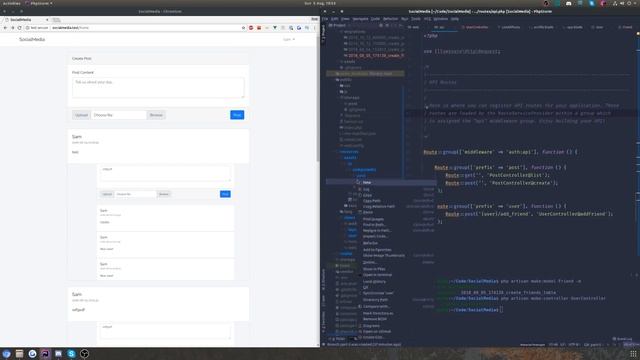
Task: Open Help menu in PhpStorm
Action: point(455,19)
